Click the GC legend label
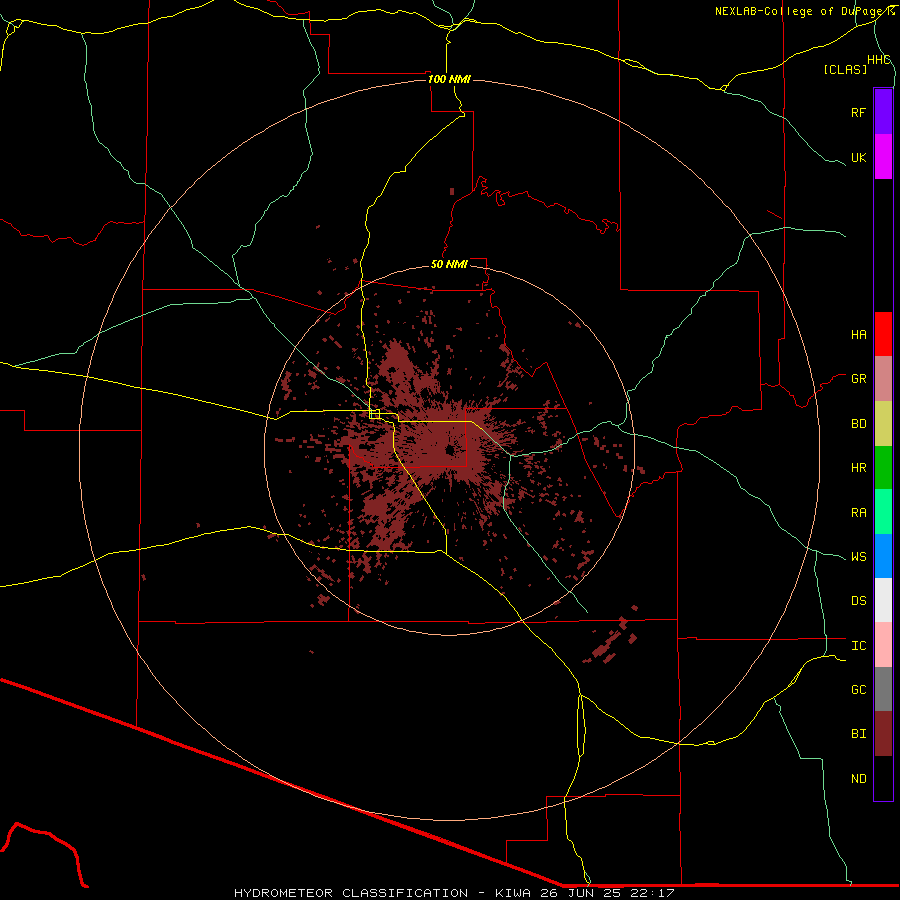The height and width of the screenshot is (900, 900). point(858,689)
